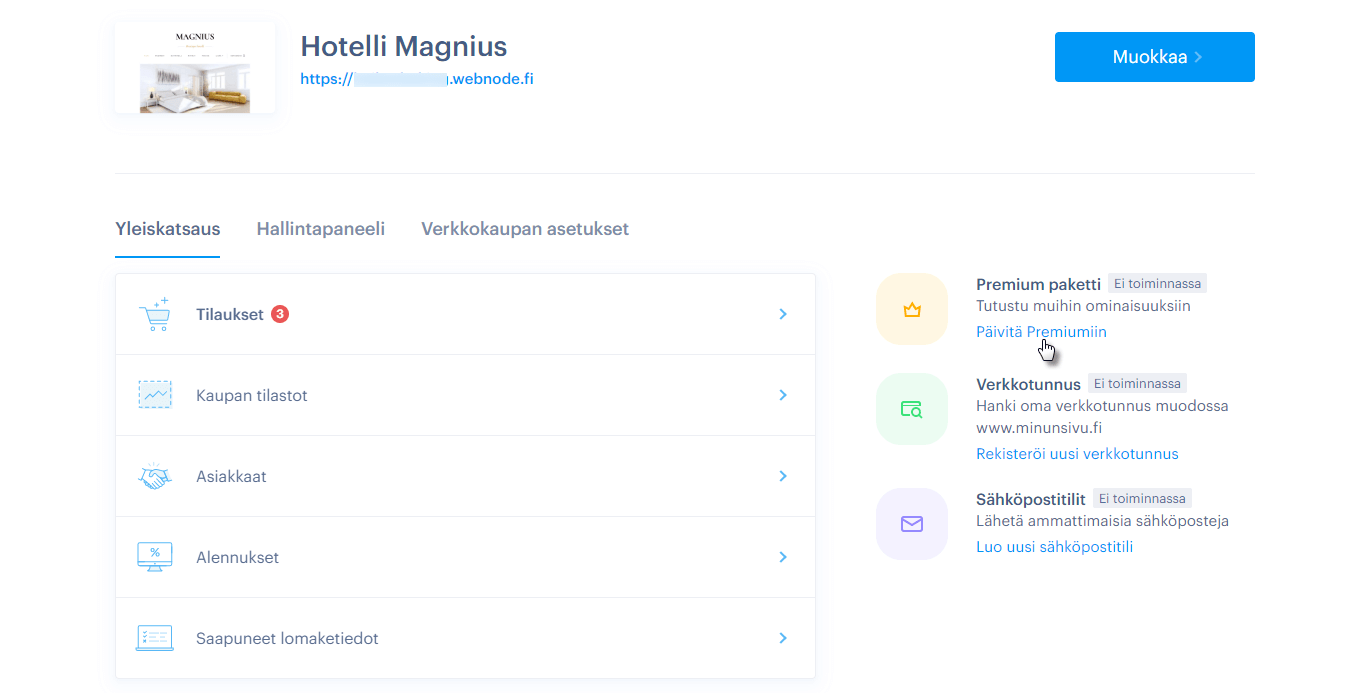The image size is (1350, 693).
Task: Click Rekisteröi uusi verkkotunnus link
Action: 1076,454
